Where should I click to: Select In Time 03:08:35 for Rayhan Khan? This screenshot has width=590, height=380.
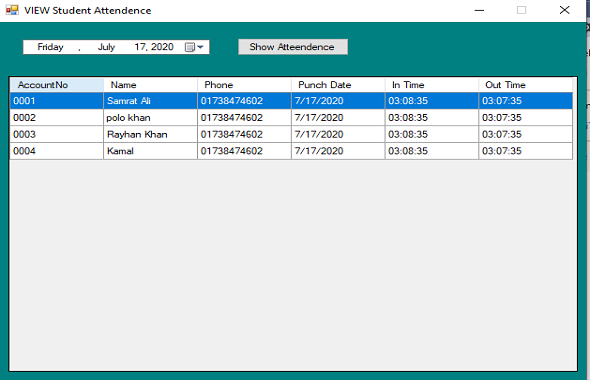432,134
